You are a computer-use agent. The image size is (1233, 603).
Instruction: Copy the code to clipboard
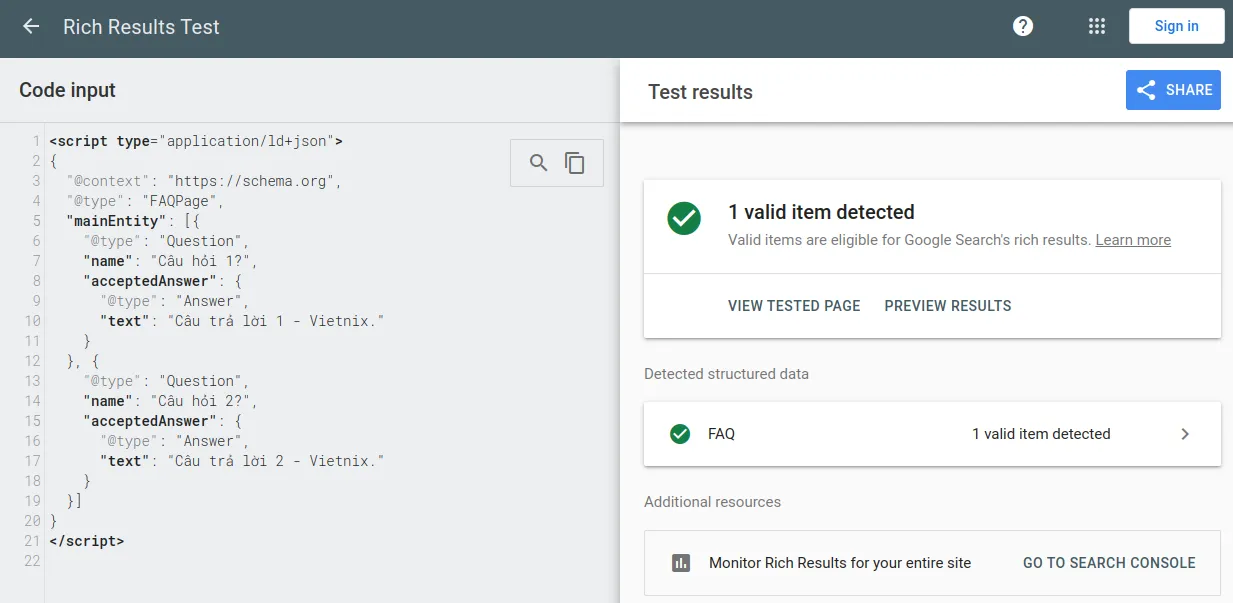[x=575, y=163]
